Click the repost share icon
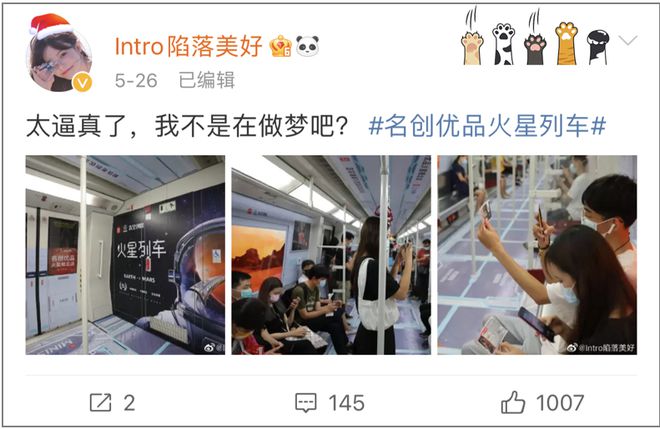660x429 pixels. coord(101,403)
